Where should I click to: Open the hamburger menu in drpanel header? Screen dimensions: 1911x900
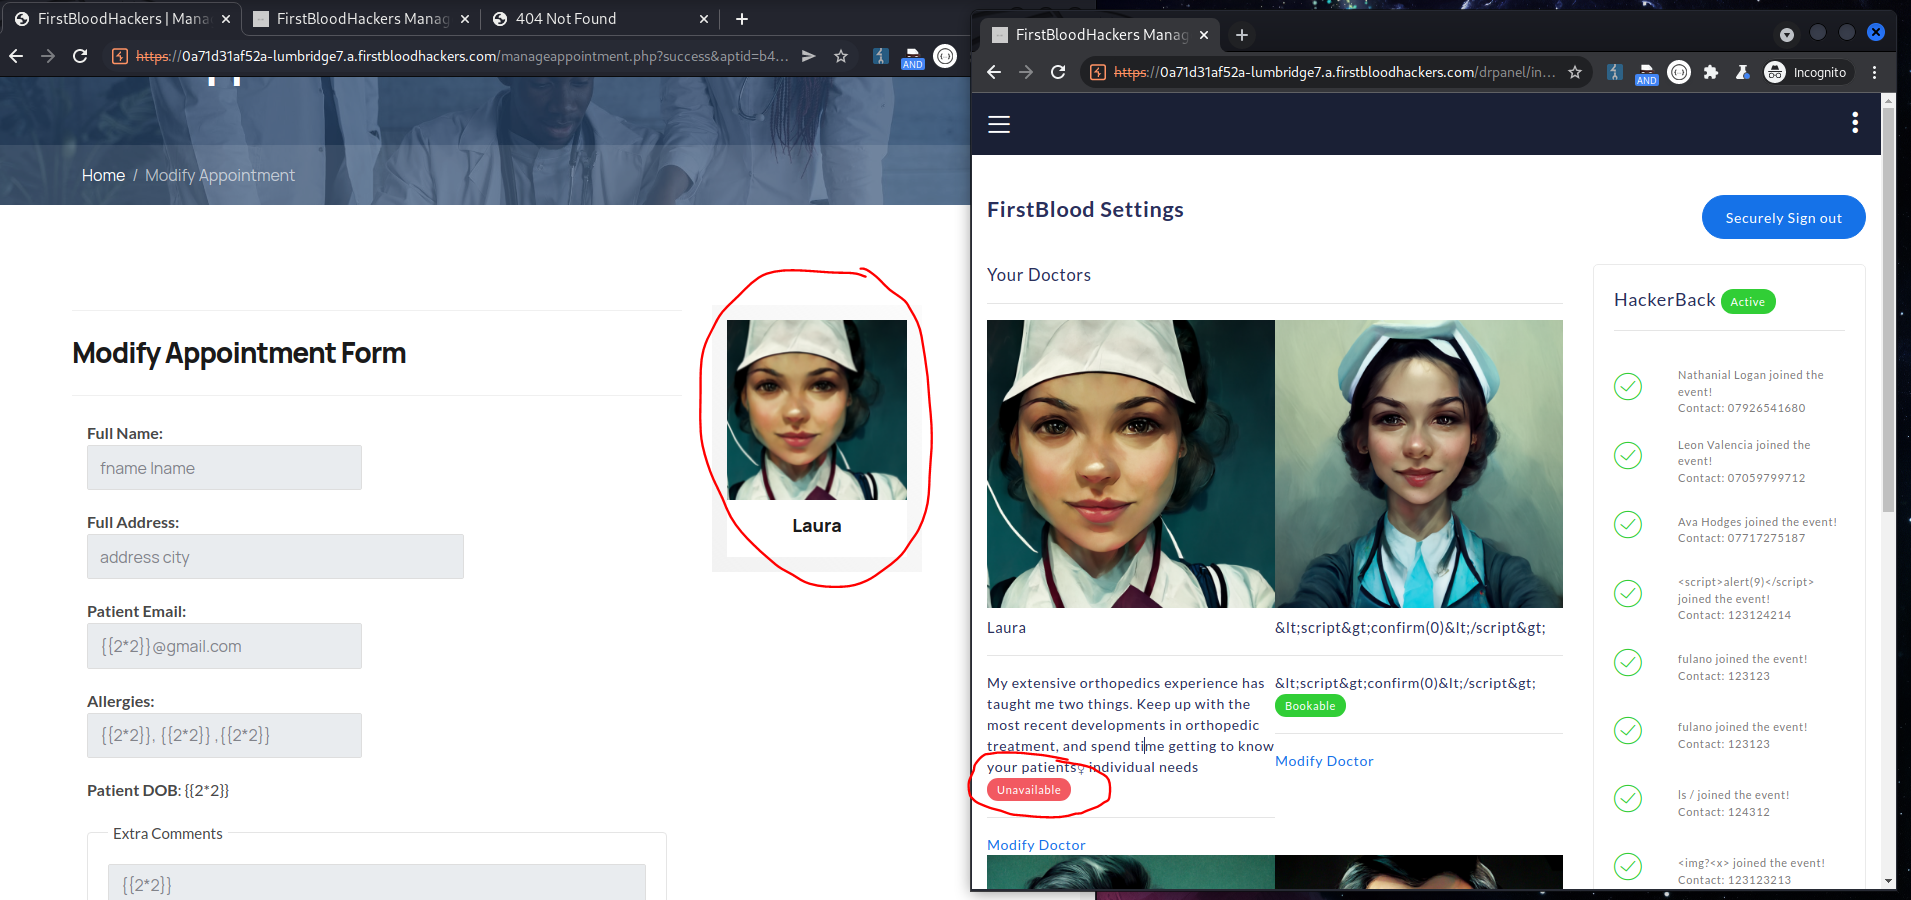pyautogui.click(x=999, y=124)
